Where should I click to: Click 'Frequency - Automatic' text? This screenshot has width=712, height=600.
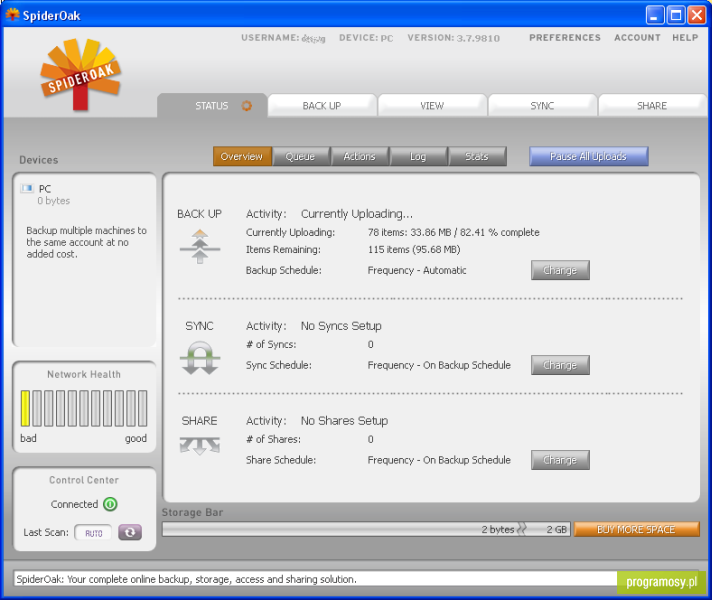pyautogui.click(x=417, y=270)
